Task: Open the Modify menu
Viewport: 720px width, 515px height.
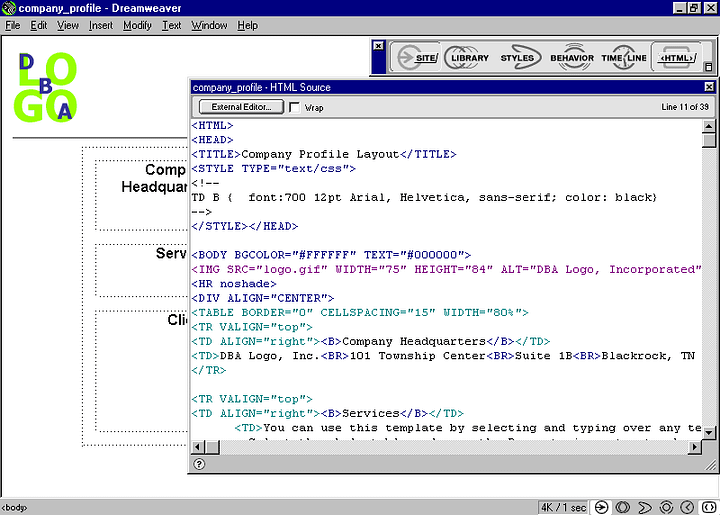Action: pos(137,25)
